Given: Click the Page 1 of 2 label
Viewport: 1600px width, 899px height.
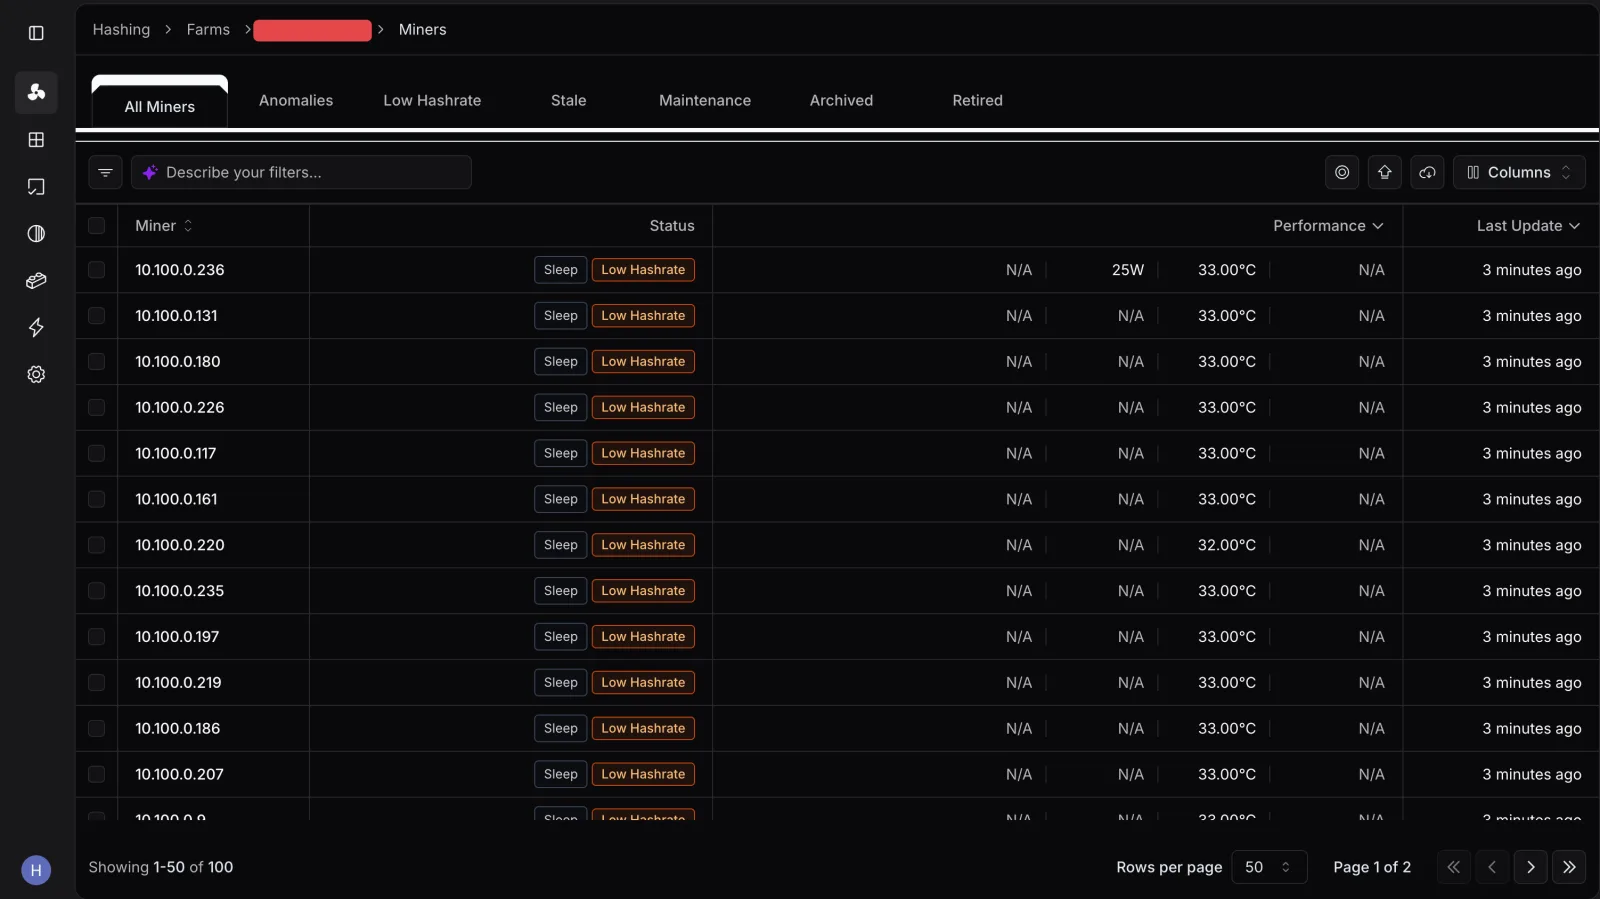Looking at the screenshot, I should tap(1372, 867).
